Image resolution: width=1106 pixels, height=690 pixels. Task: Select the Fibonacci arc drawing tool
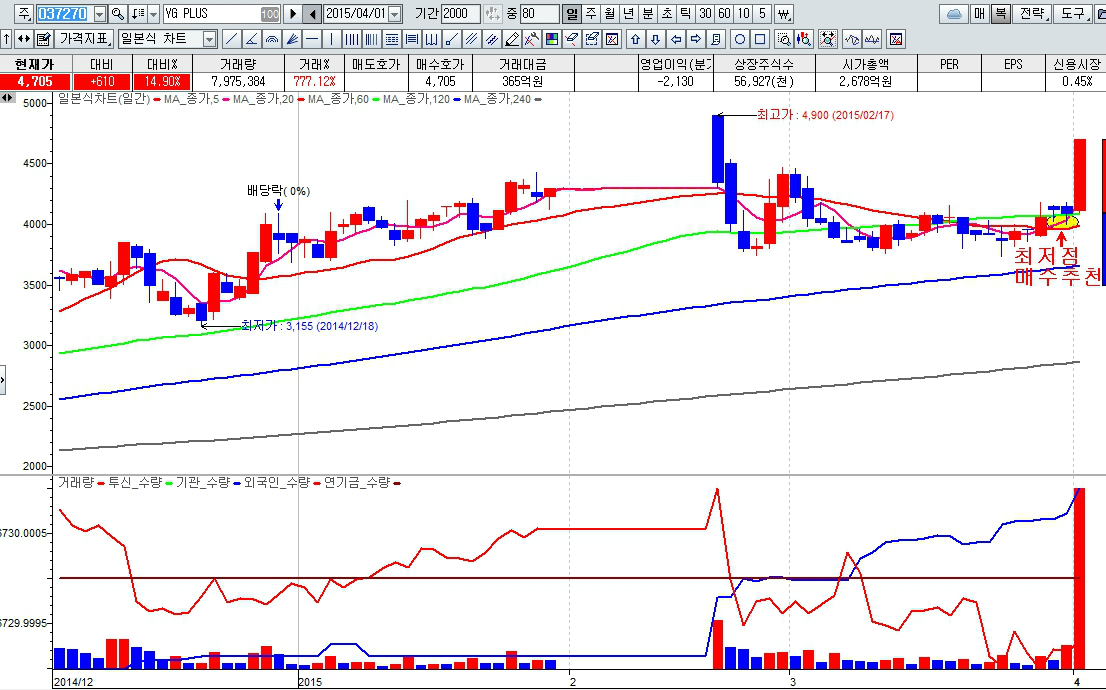point(271,39)
